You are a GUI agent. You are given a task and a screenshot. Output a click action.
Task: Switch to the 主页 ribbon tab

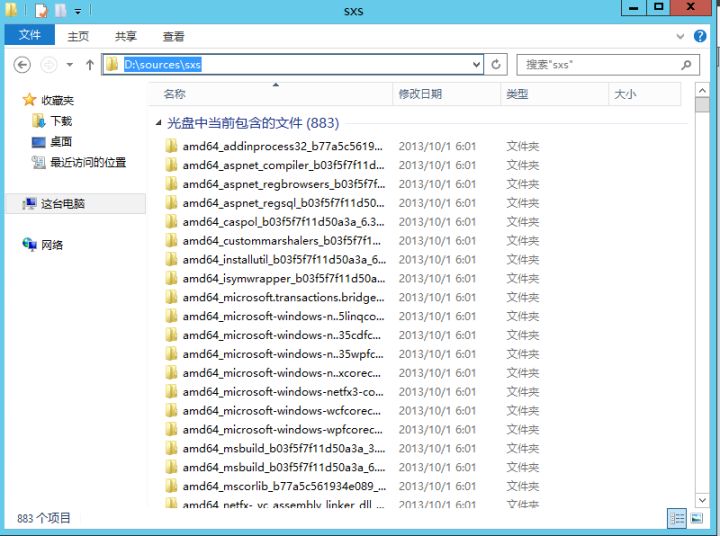78,36
